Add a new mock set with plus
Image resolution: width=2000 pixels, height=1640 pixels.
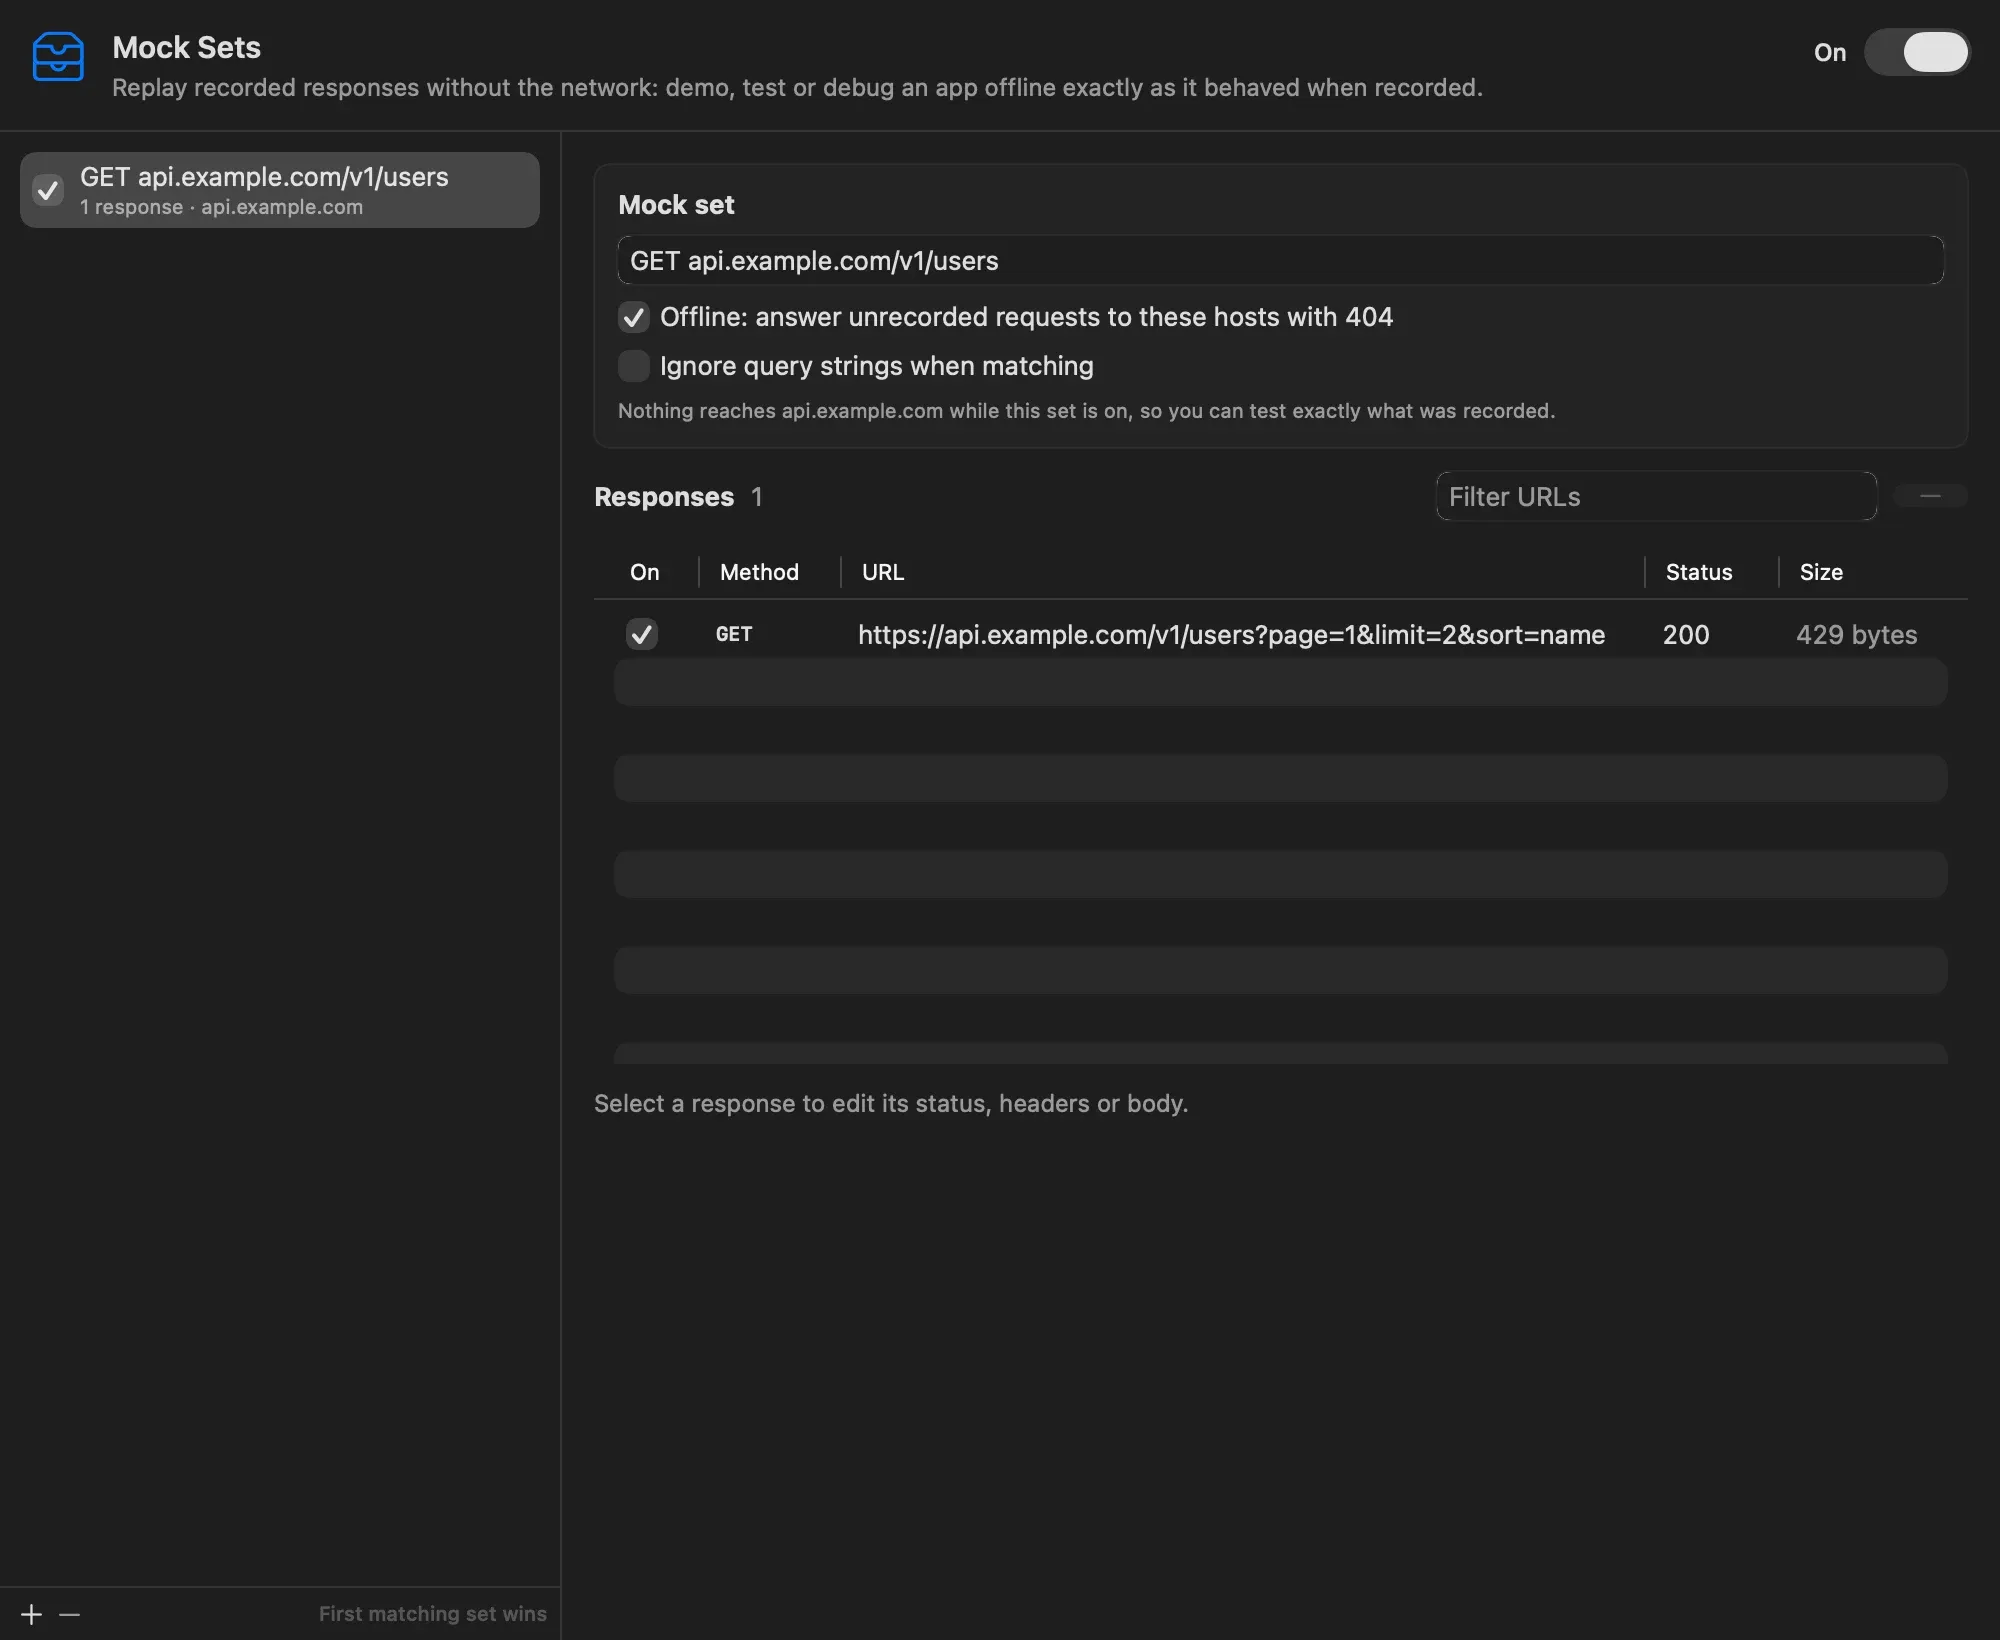pos(32,1614)
